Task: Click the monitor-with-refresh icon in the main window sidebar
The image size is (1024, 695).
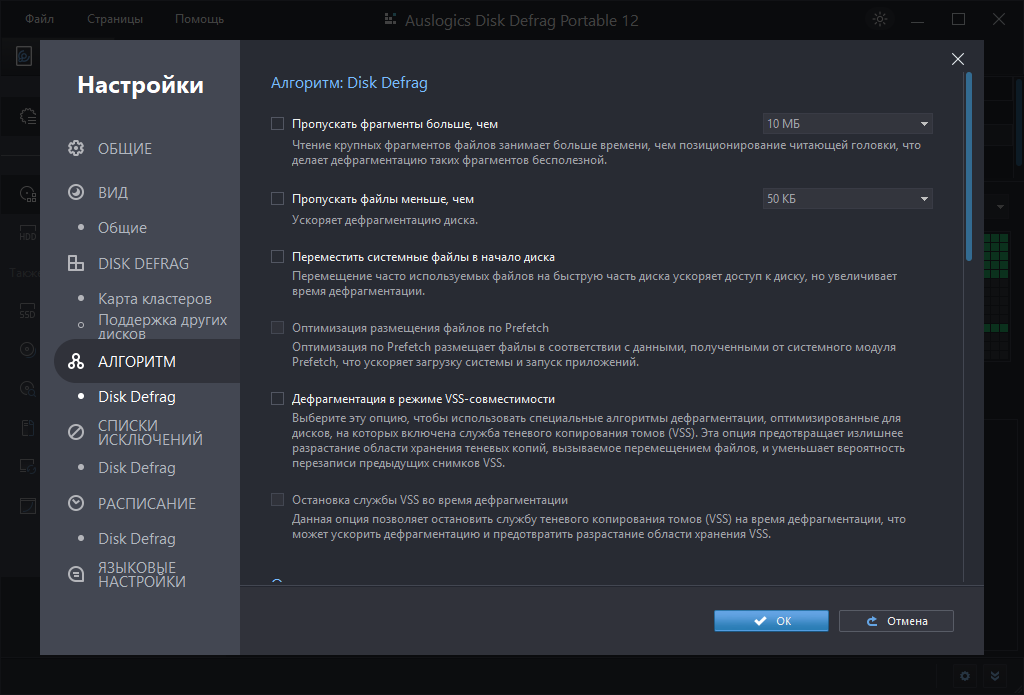Action: [x=27, y=466]
